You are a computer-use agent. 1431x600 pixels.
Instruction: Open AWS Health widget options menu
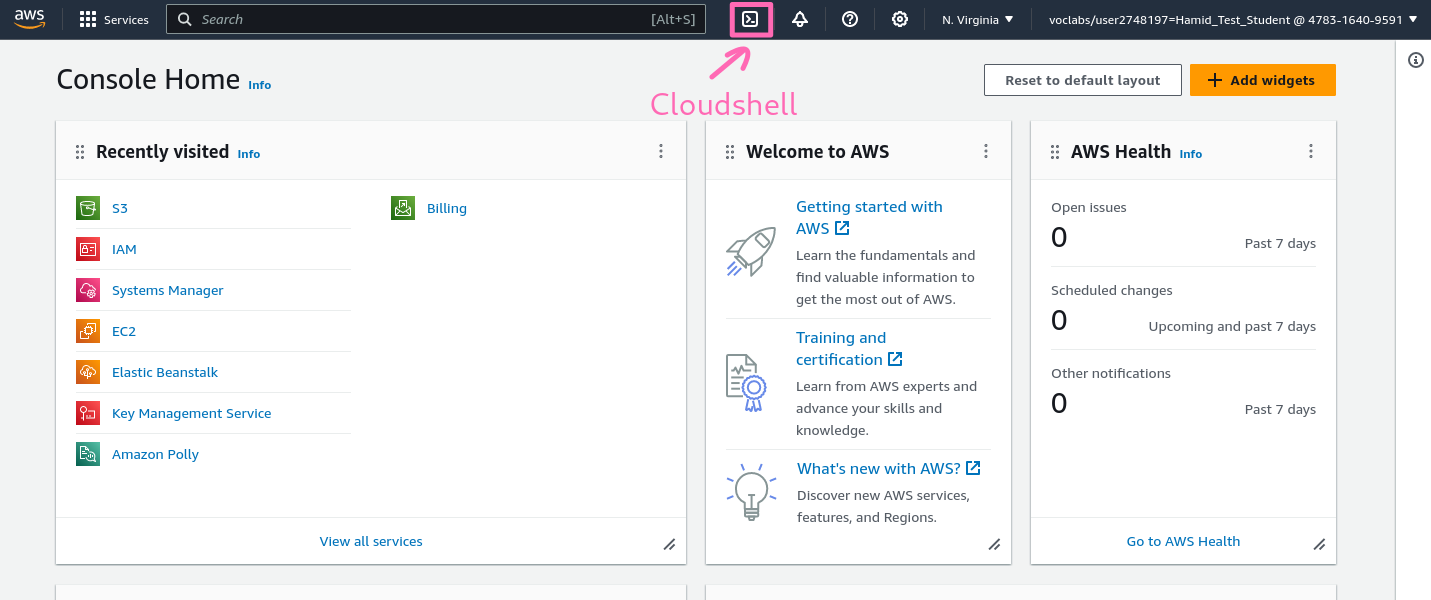[1311, 151]
